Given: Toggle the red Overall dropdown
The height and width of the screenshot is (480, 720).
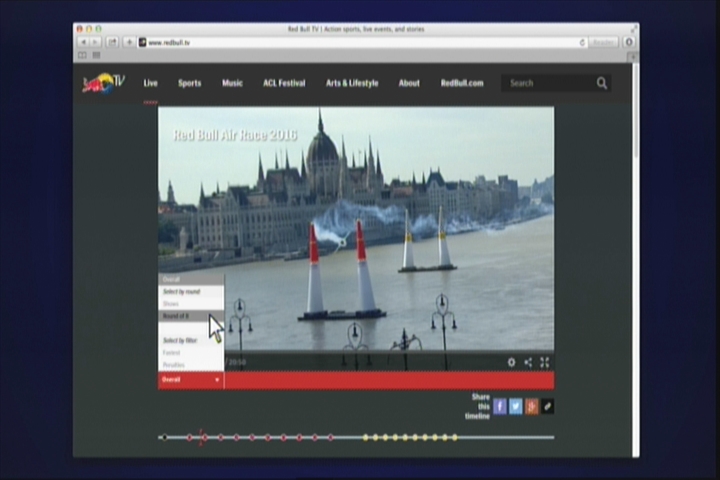Looking at the screenshot, I should tap(191, 380).
